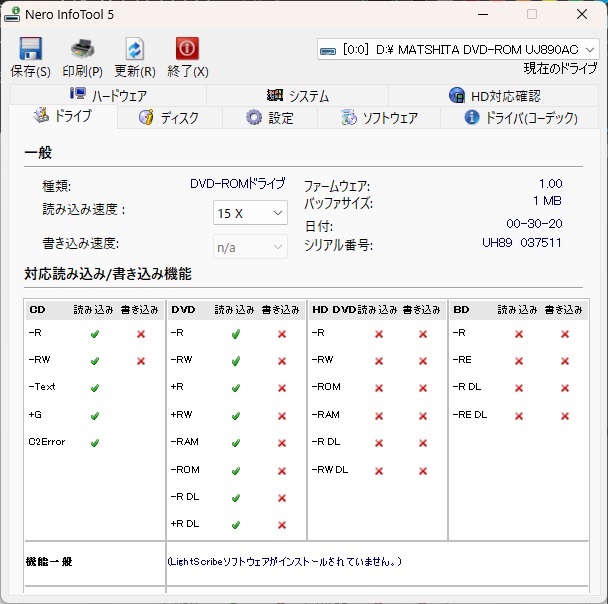Click the 設定 tab gear icon

click(x=254, y=117)
